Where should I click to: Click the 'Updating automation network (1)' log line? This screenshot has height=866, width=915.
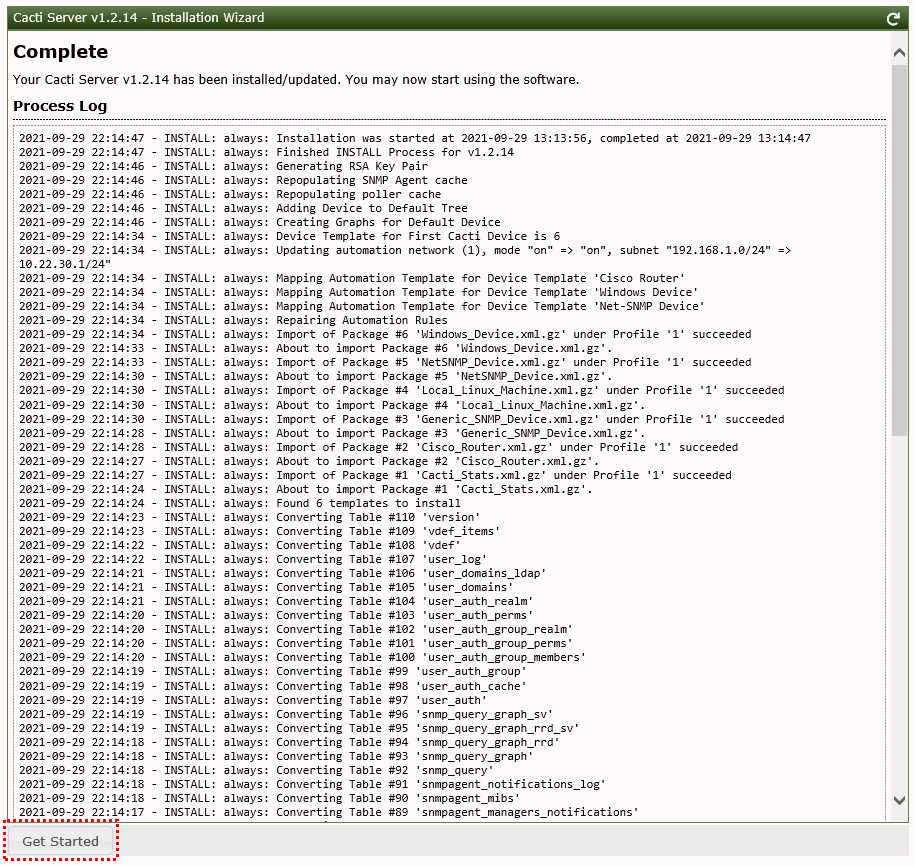tap(405, 257)
